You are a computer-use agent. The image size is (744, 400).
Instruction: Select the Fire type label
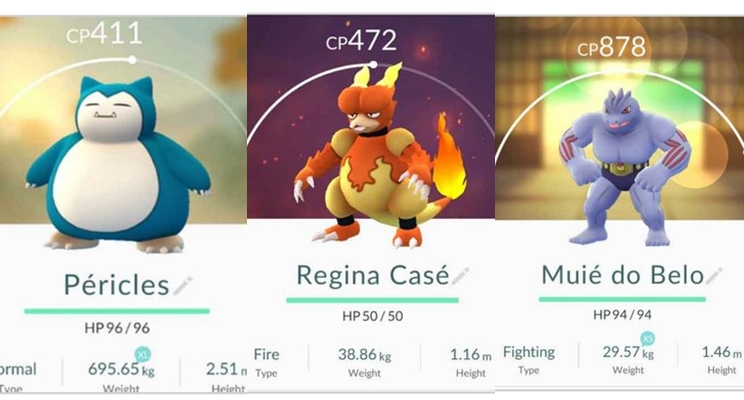[266, 354]
